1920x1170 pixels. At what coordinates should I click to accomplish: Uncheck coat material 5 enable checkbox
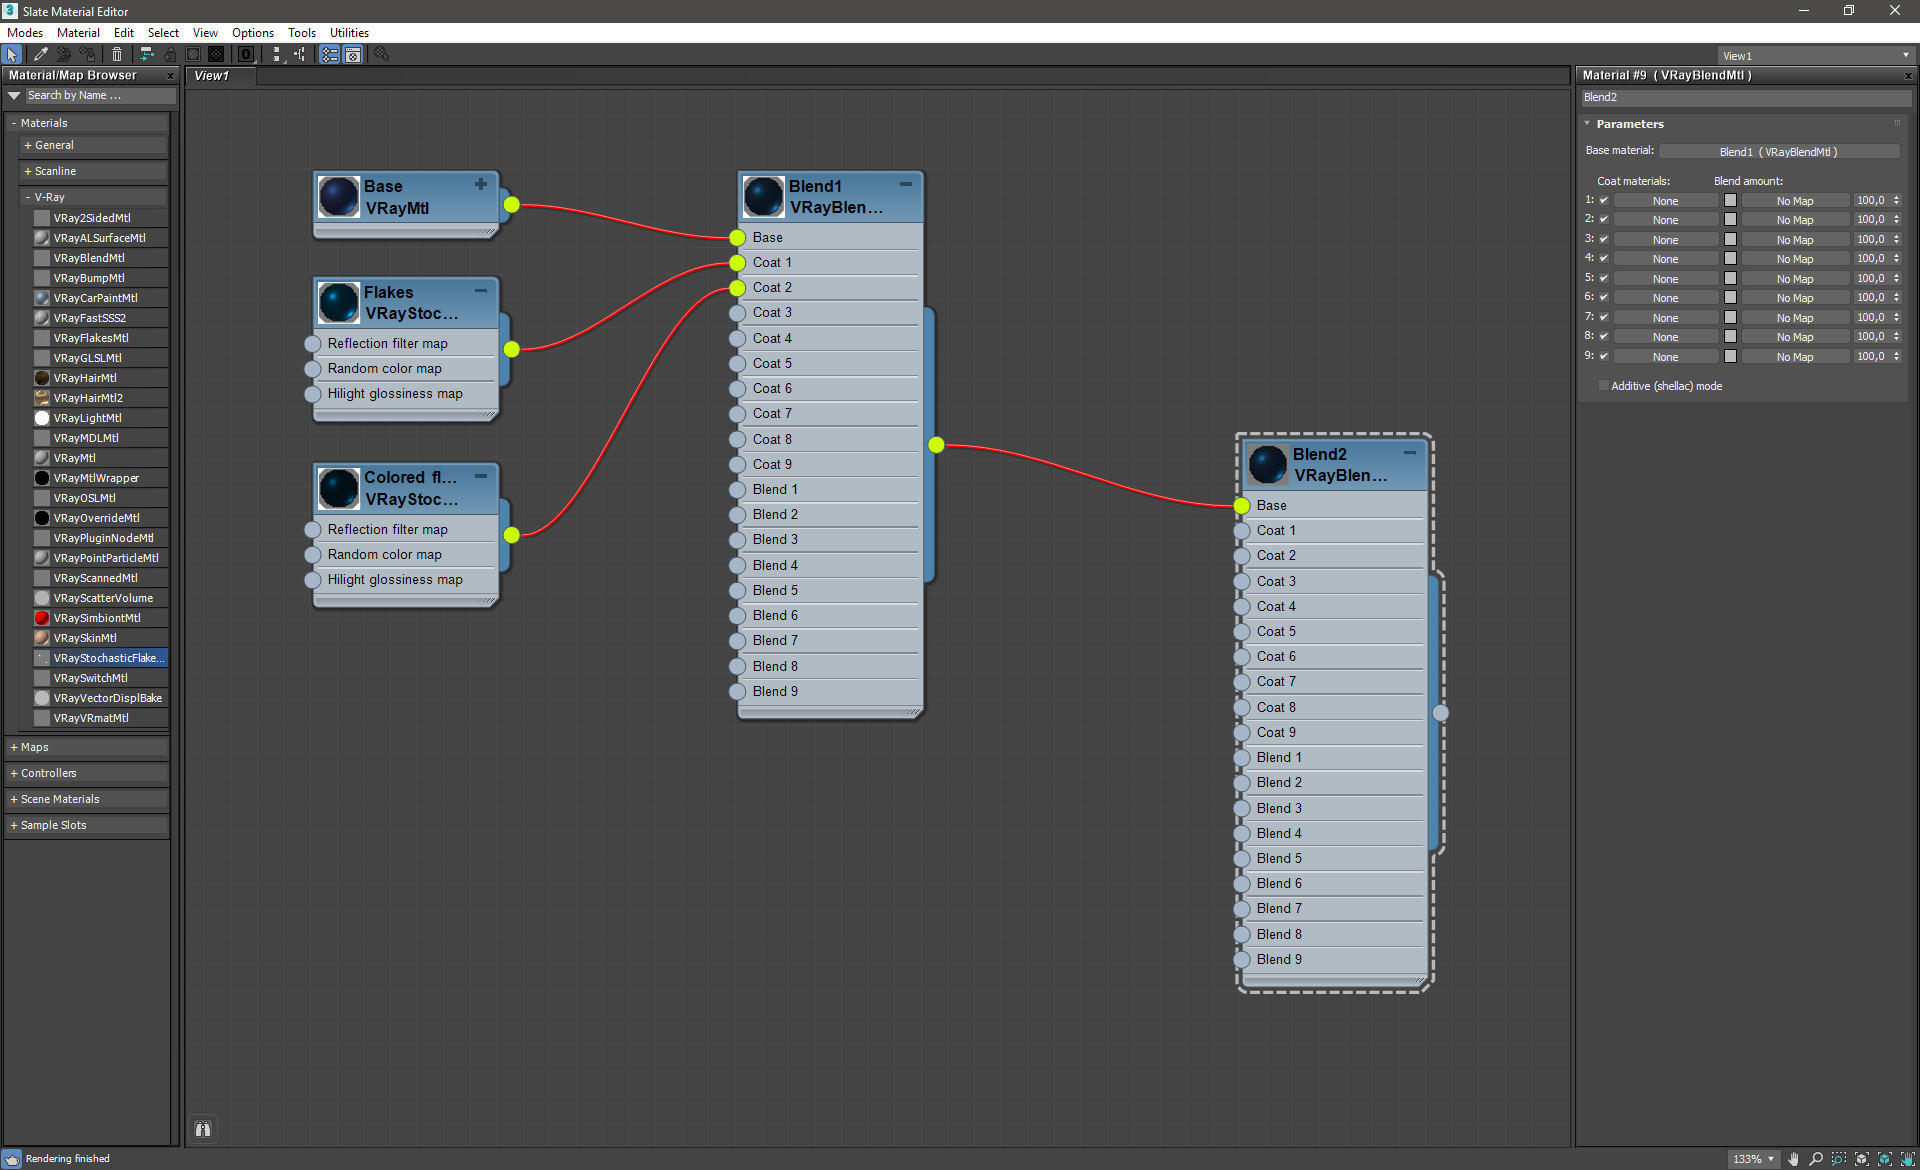coord(1604,279)
